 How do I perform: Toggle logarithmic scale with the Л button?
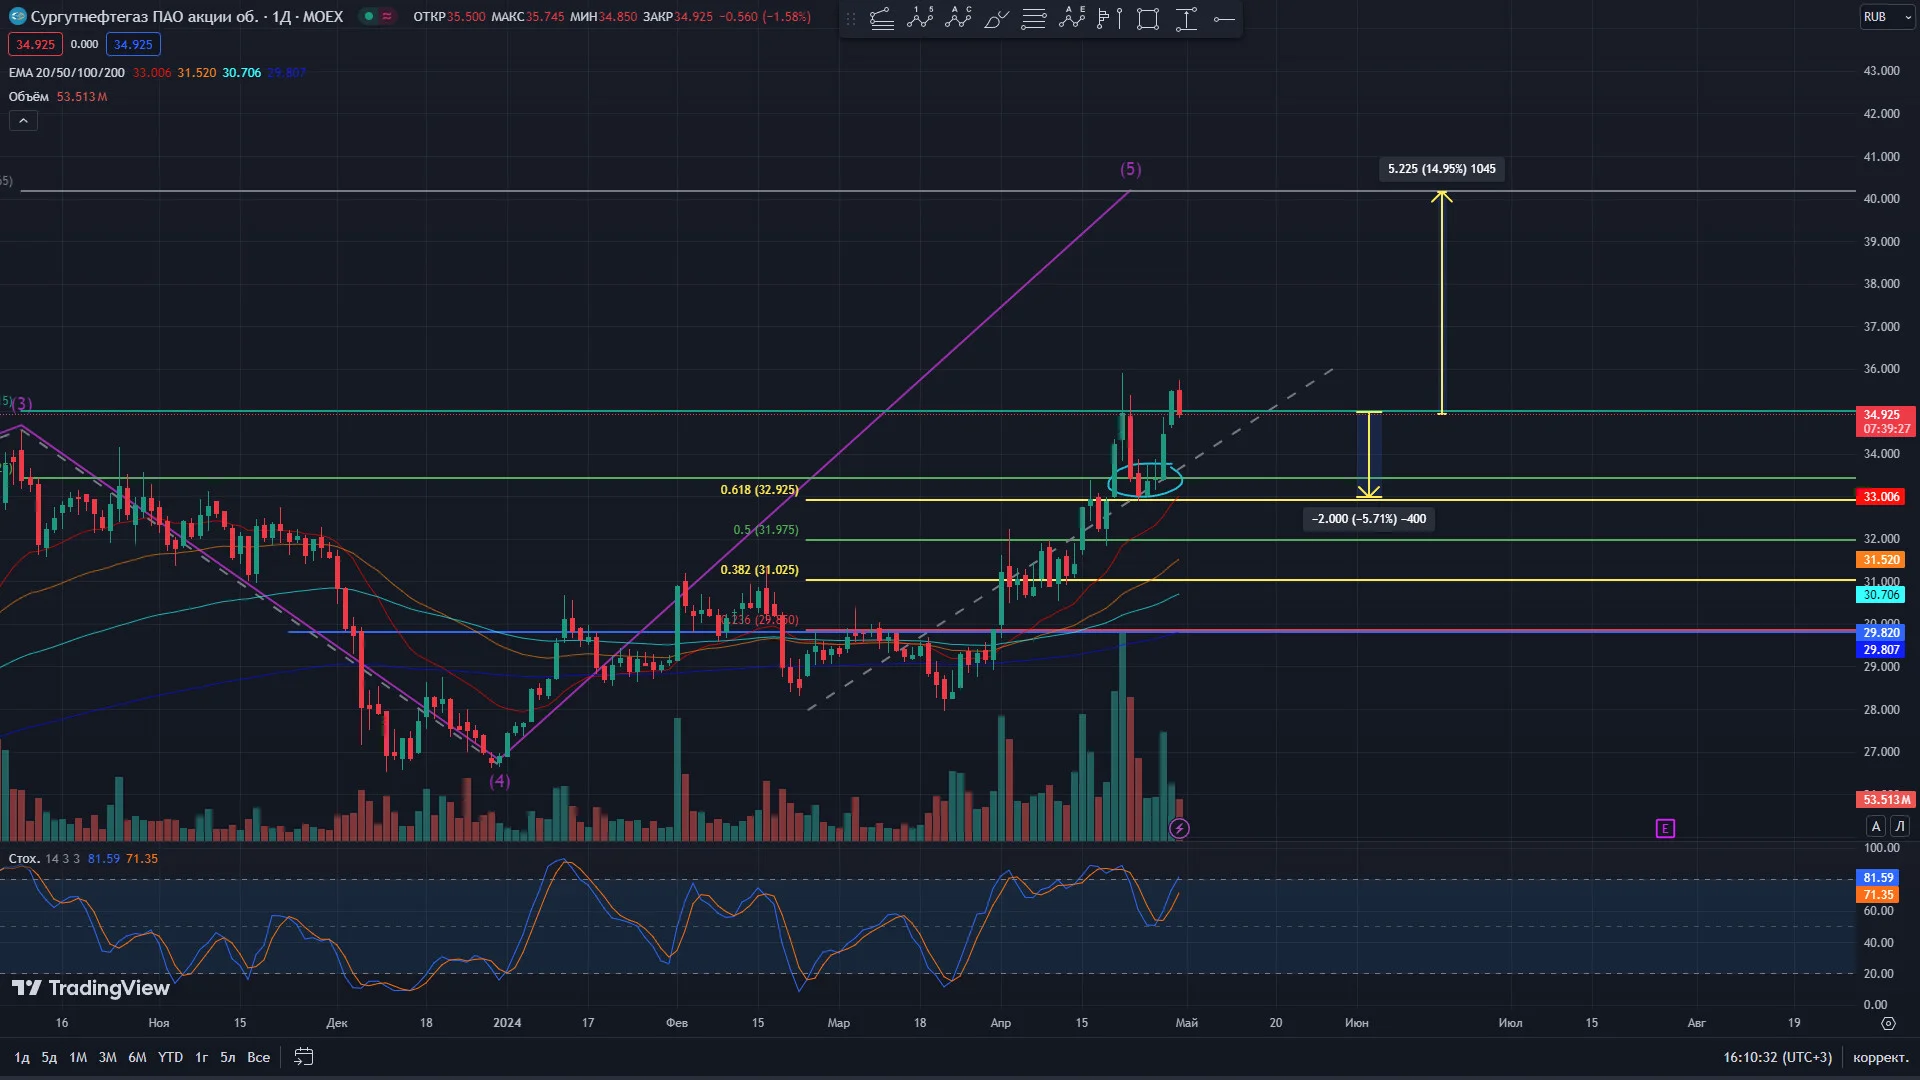(x=1900, y=826)
